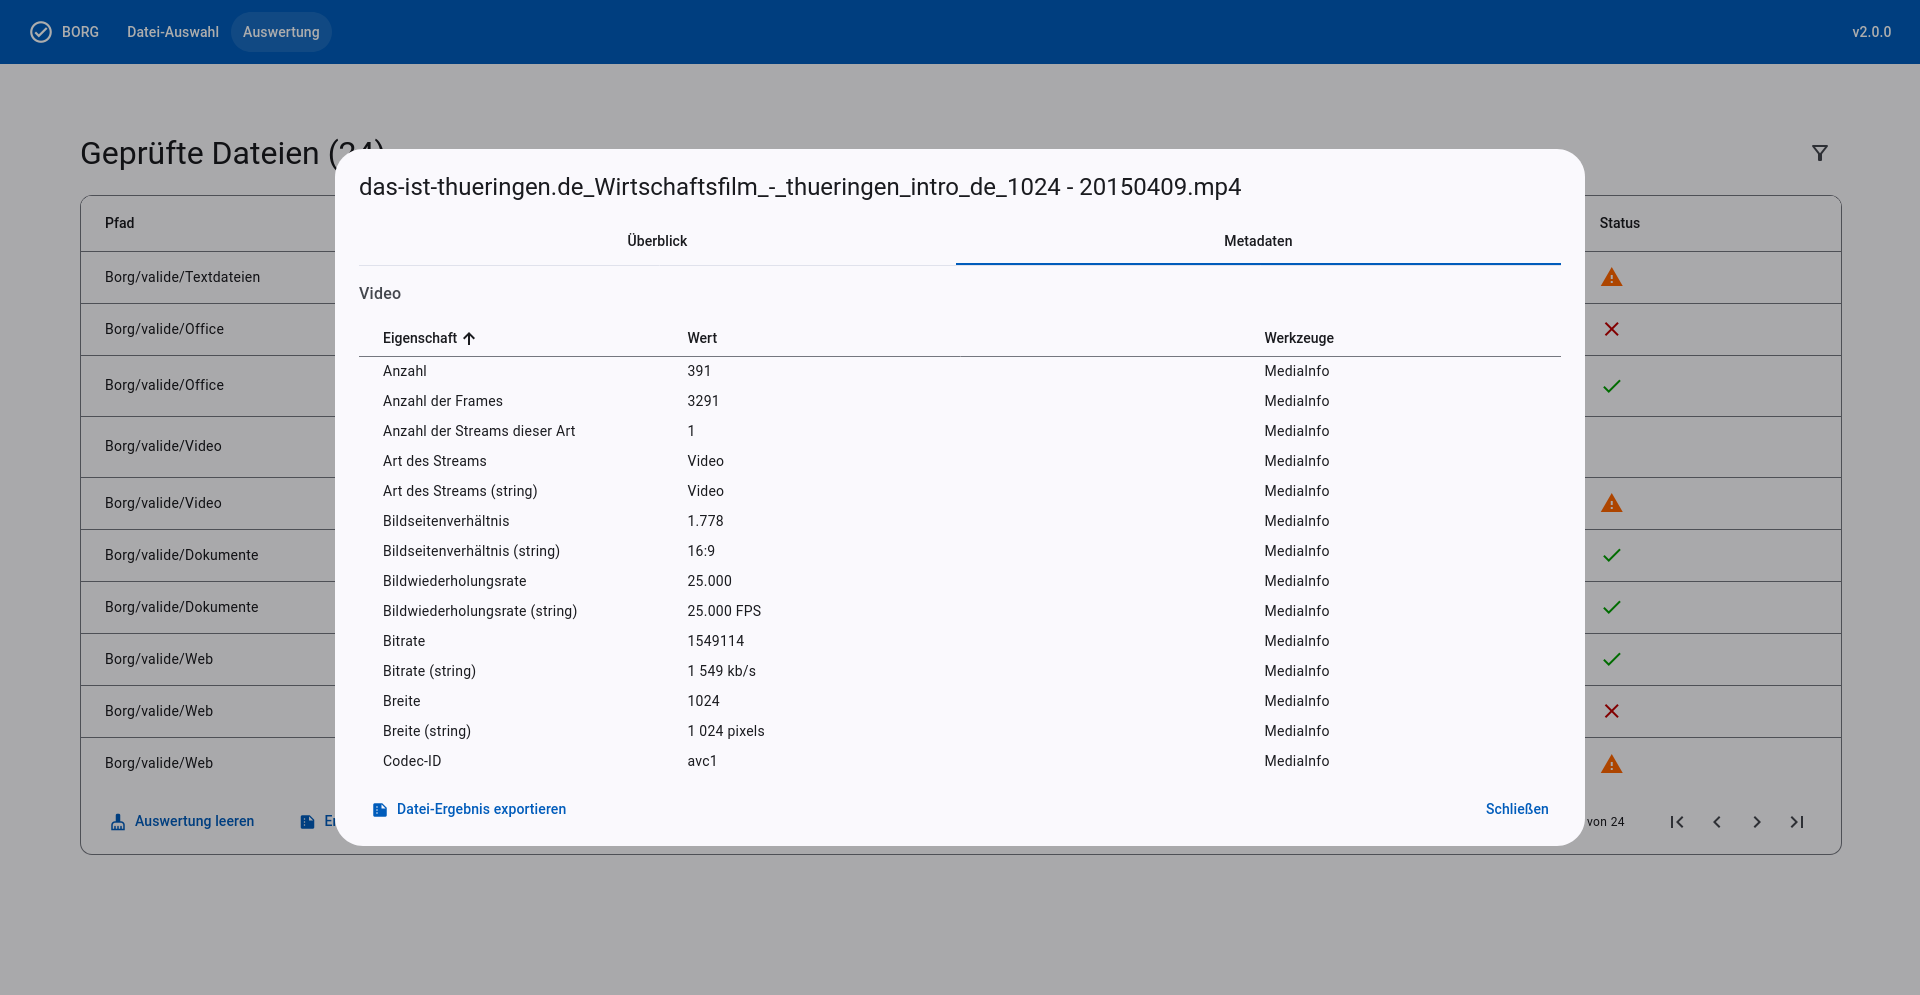Select Borg/valide/Textdateien row path
This screenshot has height=995, width=1920.
[x=182, y=277]
